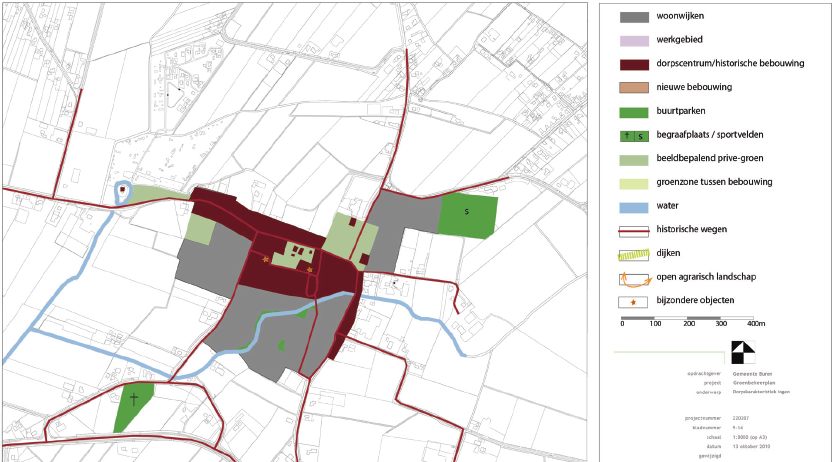Click the 'Gemeente Buren' client text
The width and height of the screenshot is (834, 462).
click(x=752, y=374)
